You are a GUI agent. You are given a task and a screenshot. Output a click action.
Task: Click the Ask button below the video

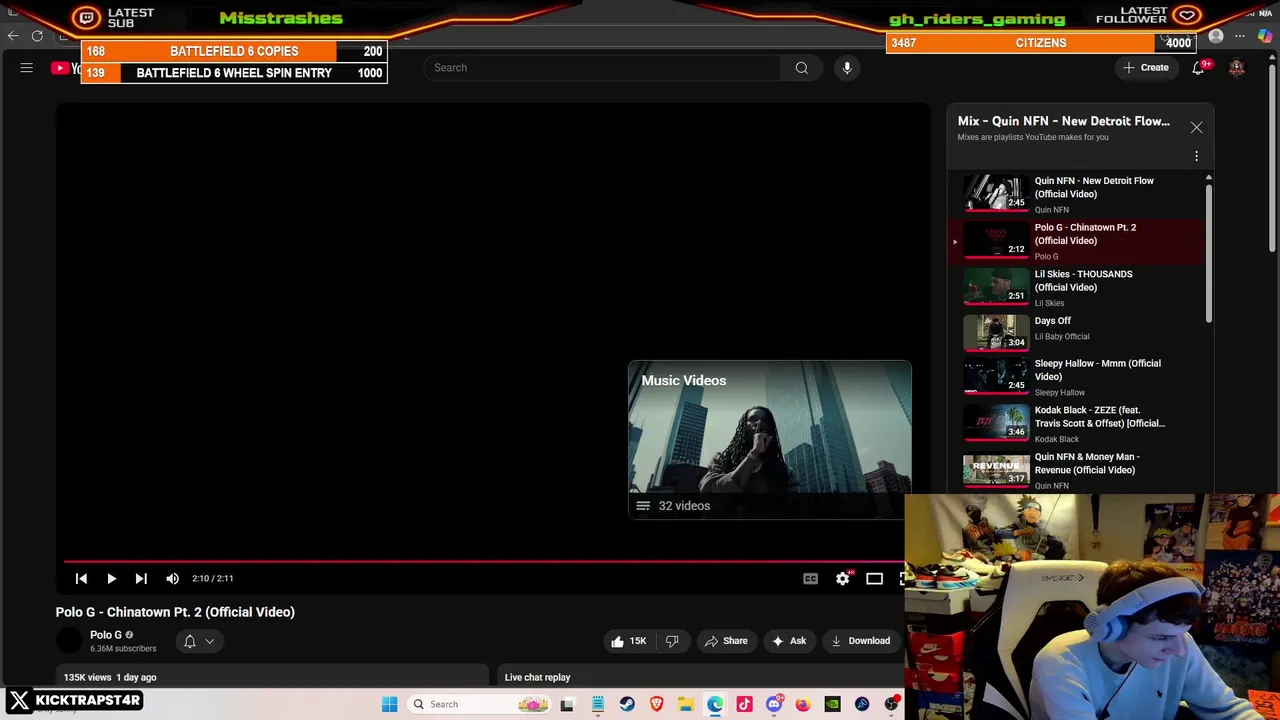[788, 641]
